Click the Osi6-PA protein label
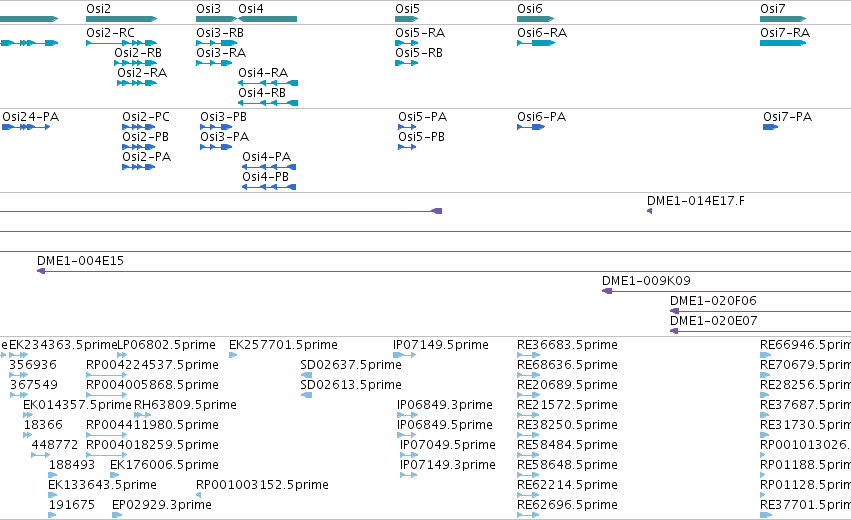 (x=542, y=117)
